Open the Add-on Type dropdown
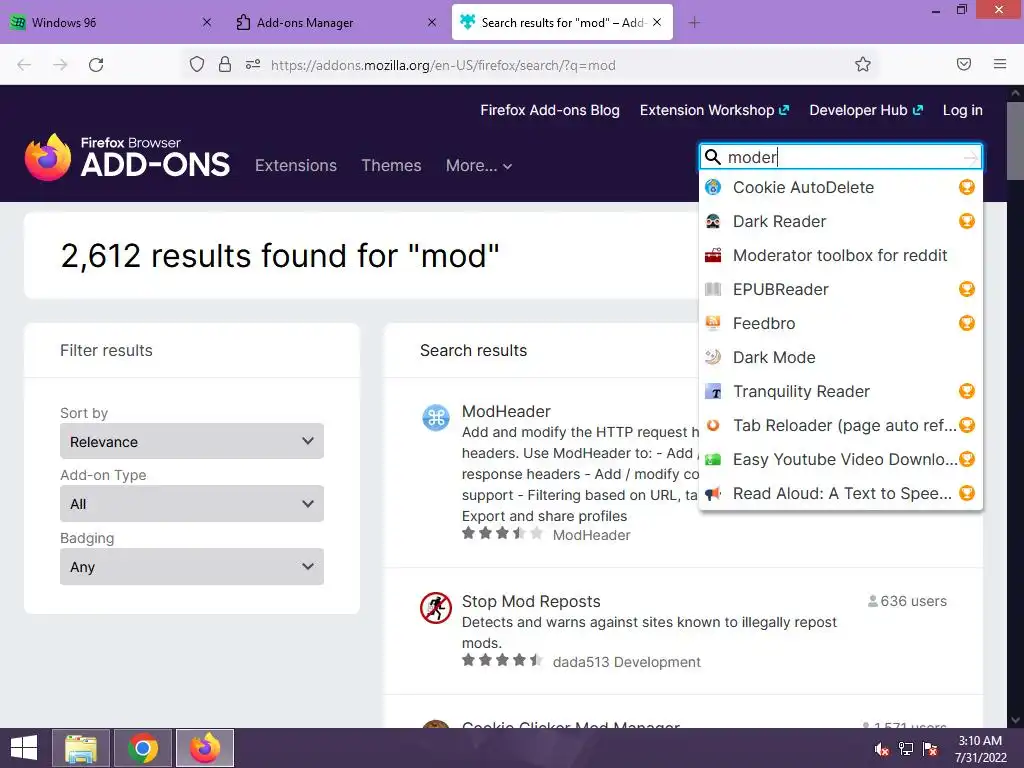 (x=192, y=504)
